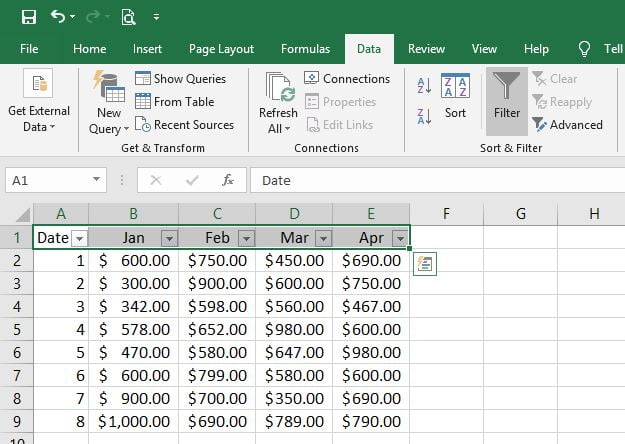This screenshot has width=625, height=444.
Task: Click Reapply filter button
Action: point(562,102)
